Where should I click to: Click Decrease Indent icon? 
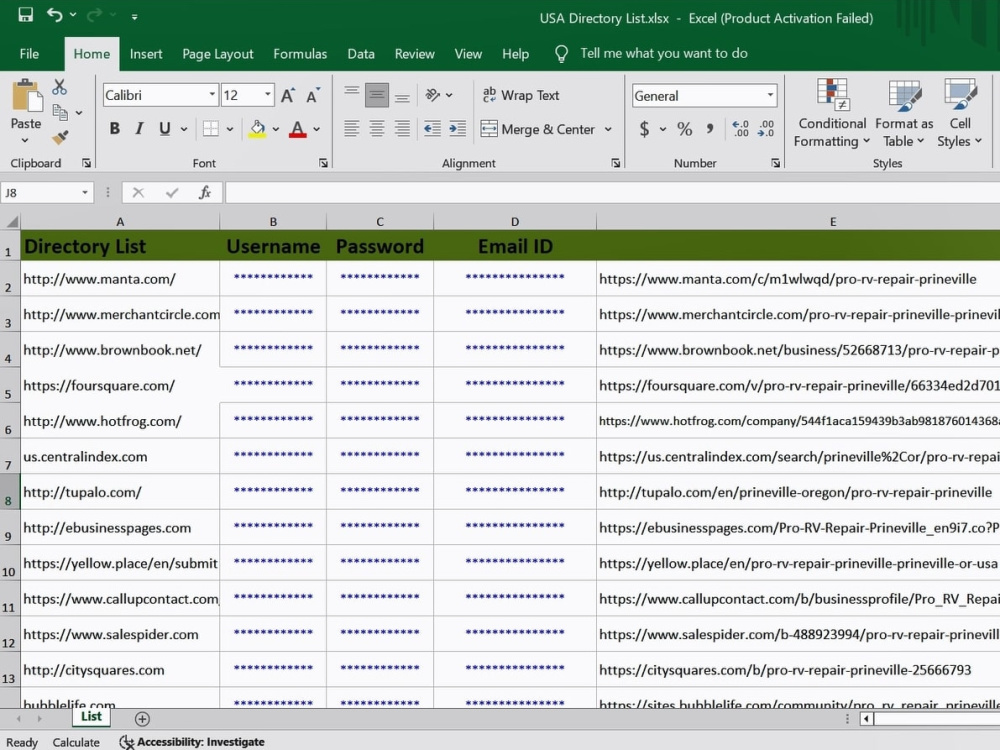[432, 129]
